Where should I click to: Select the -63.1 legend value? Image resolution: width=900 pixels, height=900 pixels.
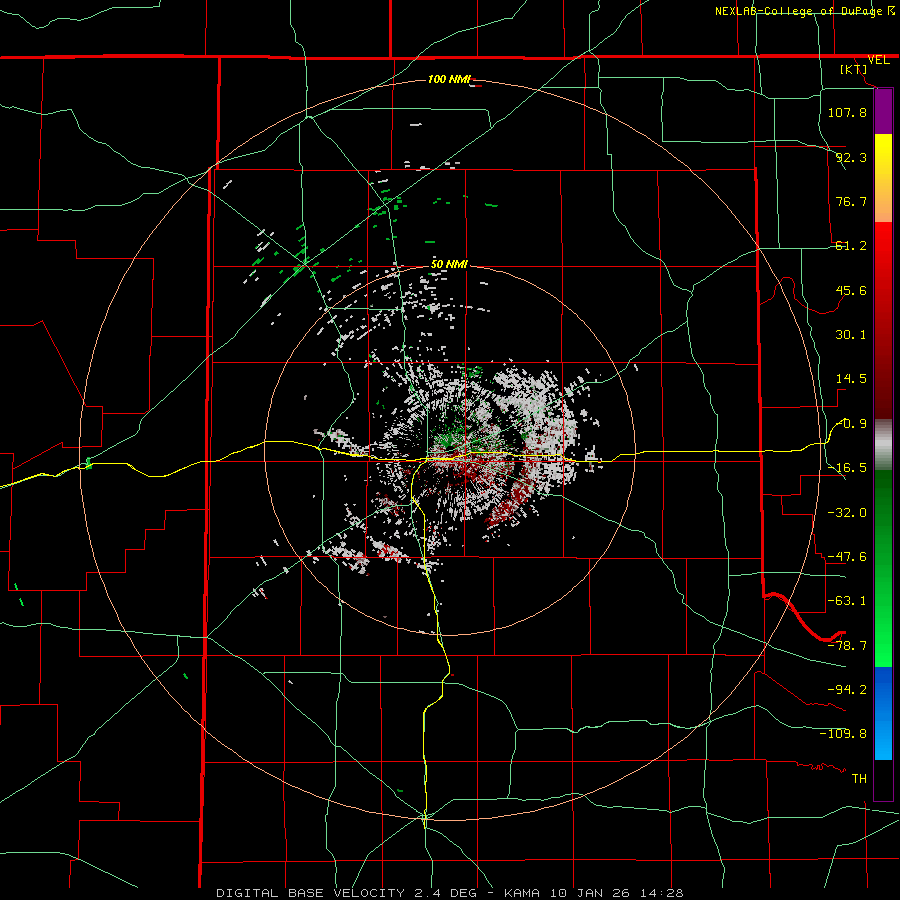(847, 601)
